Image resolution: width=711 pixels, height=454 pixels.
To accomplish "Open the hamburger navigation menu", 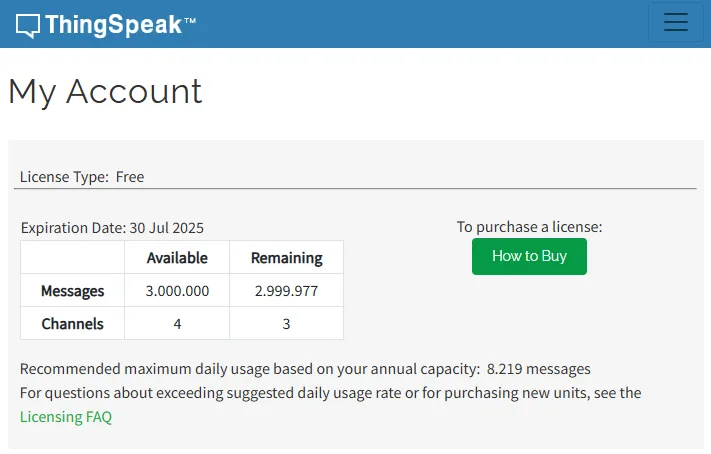I will [x=676, y=23].
